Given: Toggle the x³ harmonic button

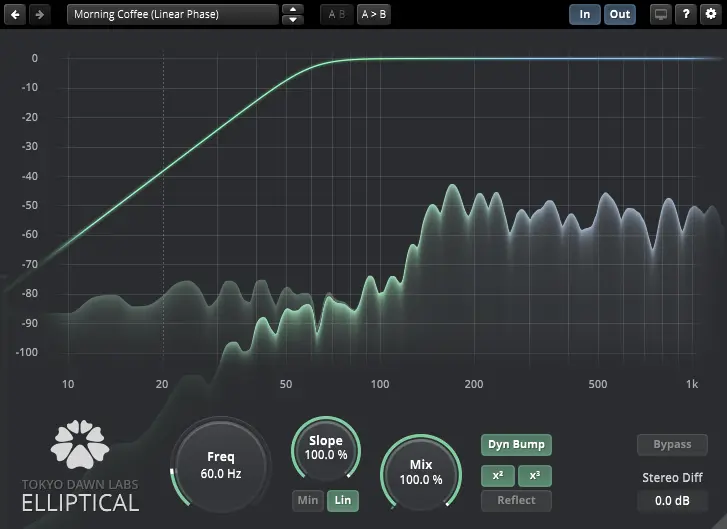Looking at the screenshot, I should 535,476.
